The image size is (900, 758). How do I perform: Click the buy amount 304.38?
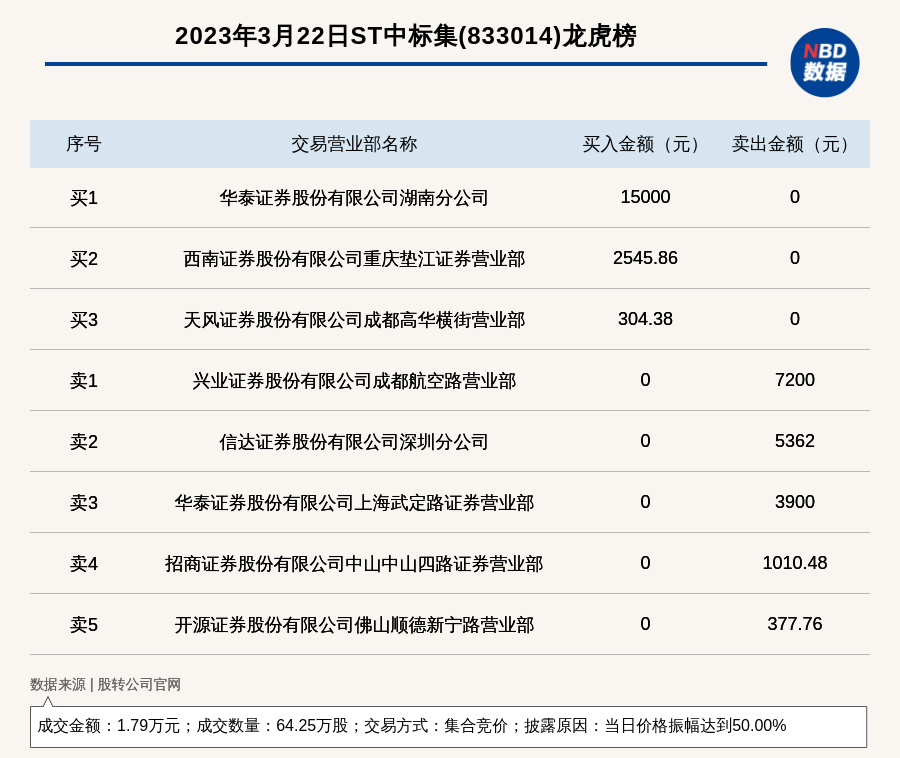645,318
